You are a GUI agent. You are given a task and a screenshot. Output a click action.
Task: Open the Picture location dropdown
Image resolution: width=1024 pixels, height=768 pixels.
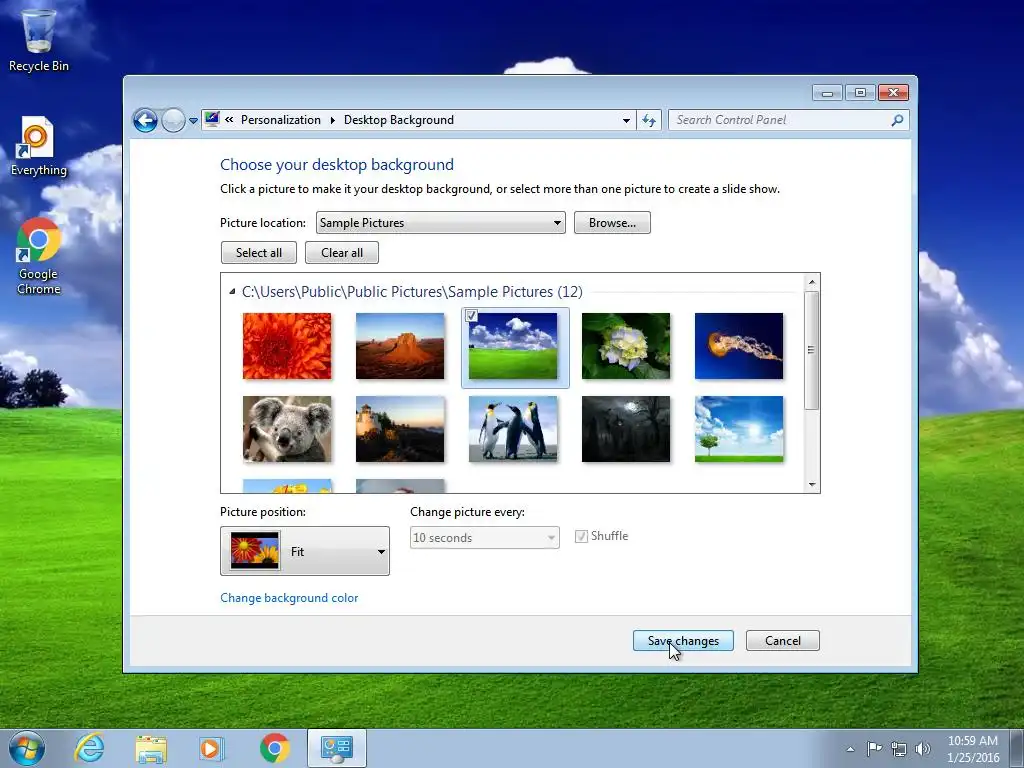point(441,223)
